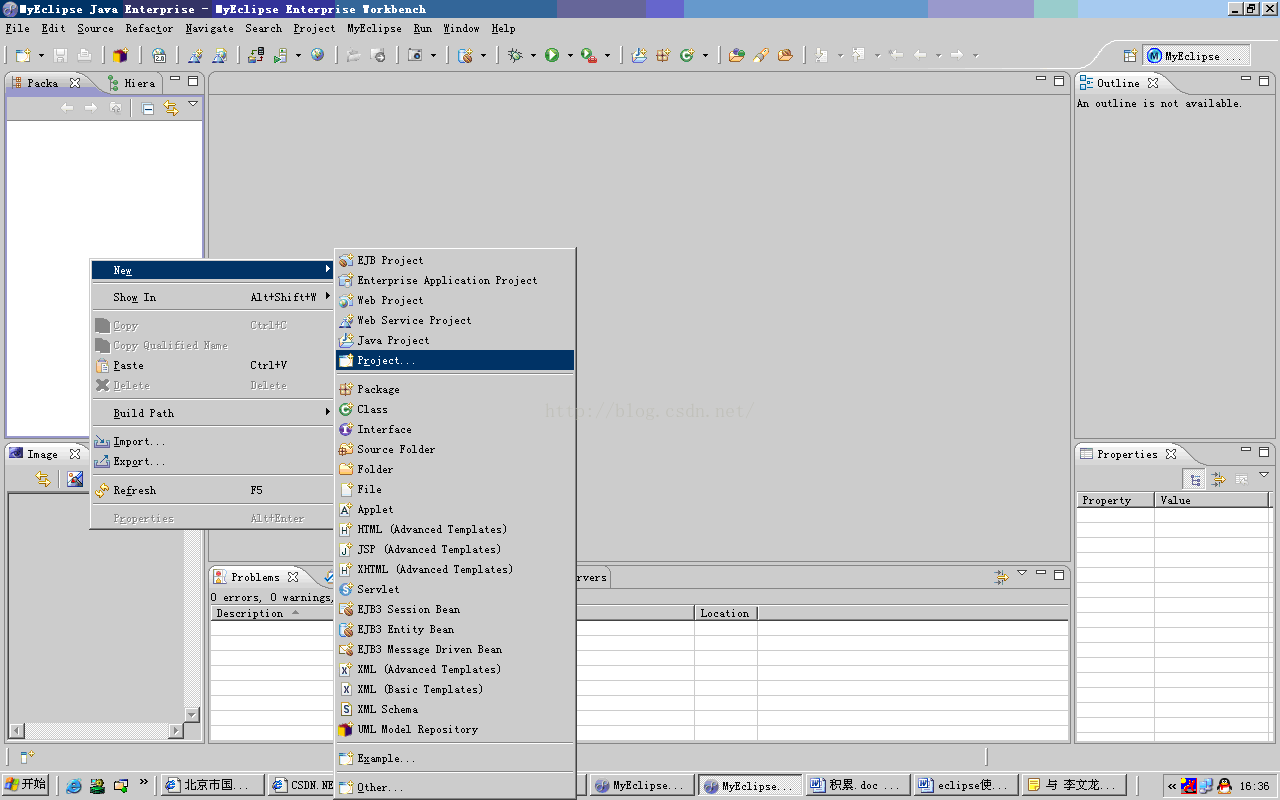Choose Paste from the context menu
Image resolution: width=1280 pixels, height=800 pixels.
point(212,365)
